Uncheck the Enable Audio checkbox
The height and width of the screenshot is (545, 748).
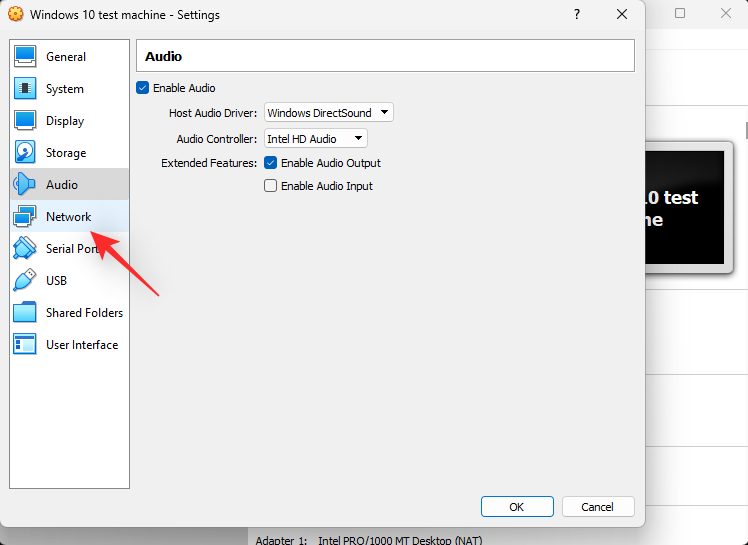coord(142,88)
